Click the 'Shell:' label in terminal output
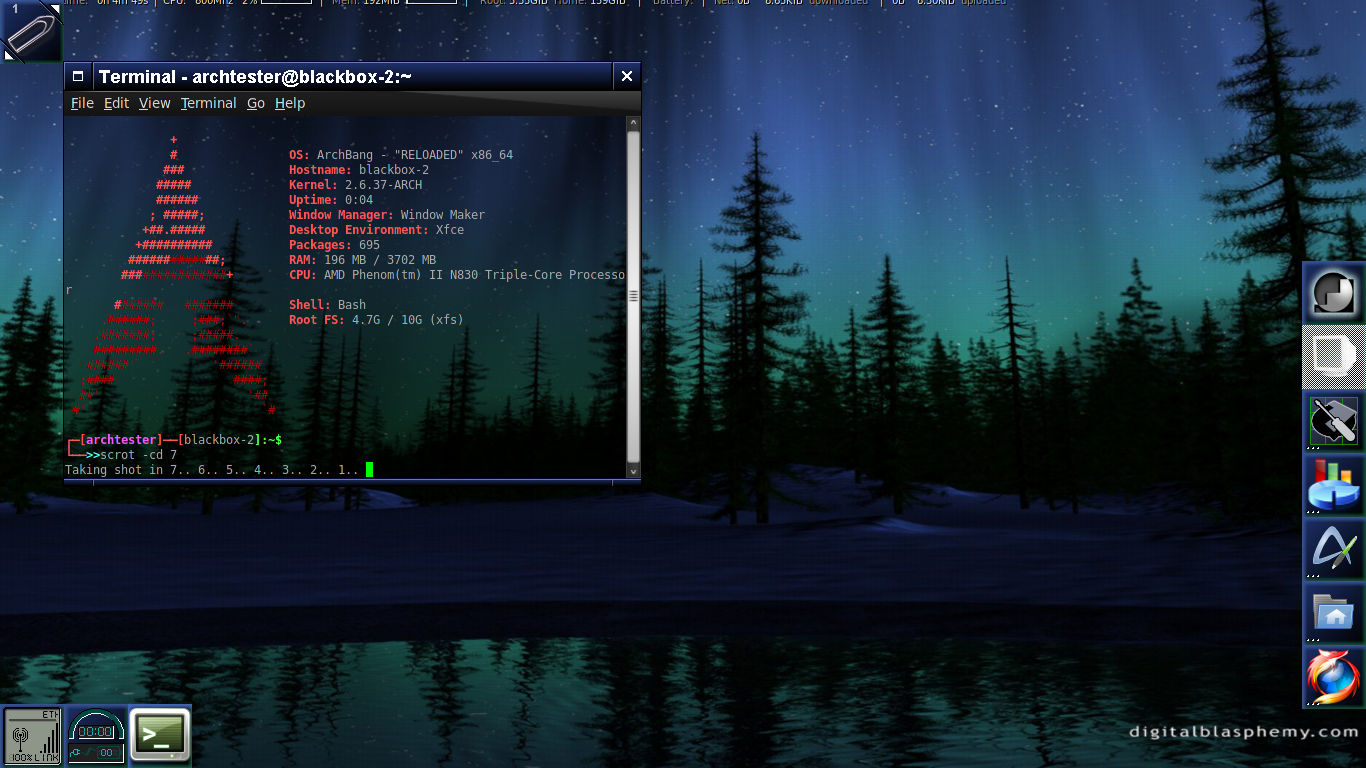Screen dimensions: 1366x768 pos(310,305)
